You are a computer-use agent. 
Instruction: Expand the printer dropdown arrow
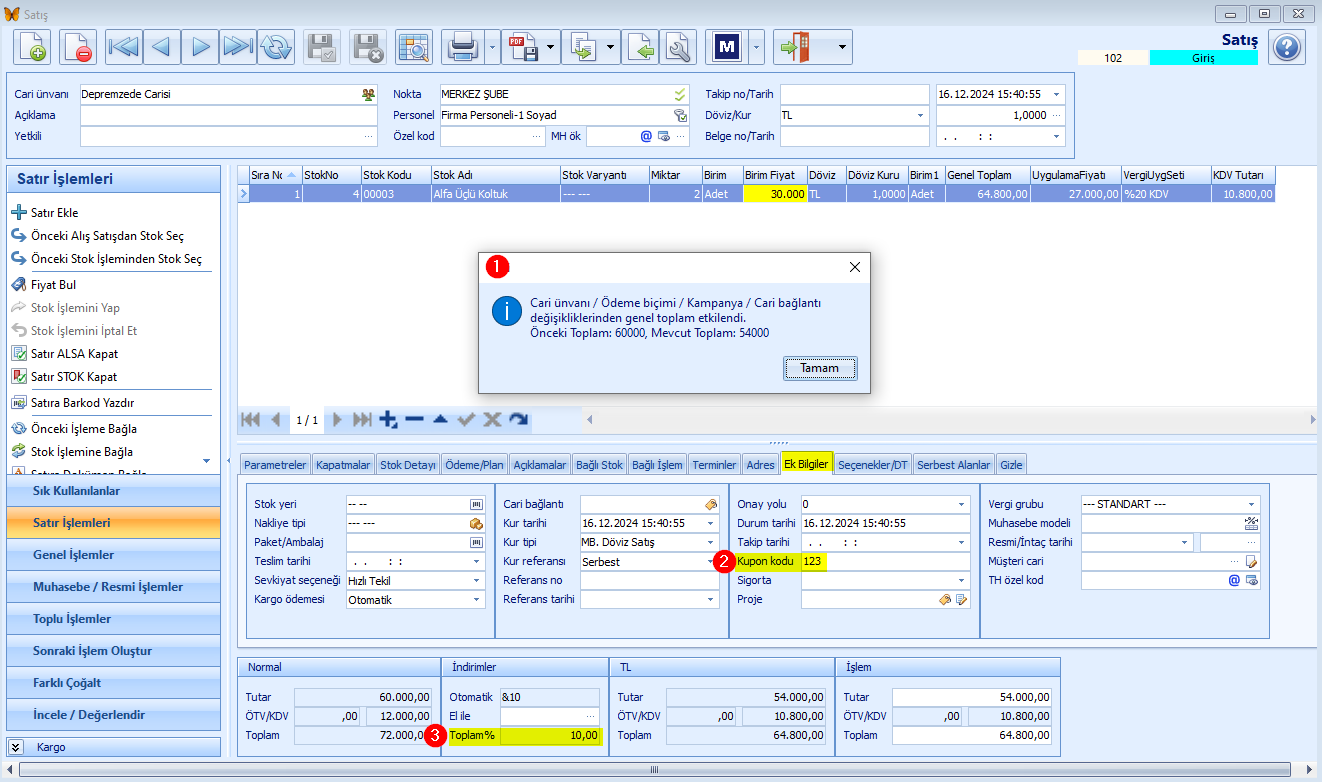[492, 46]
